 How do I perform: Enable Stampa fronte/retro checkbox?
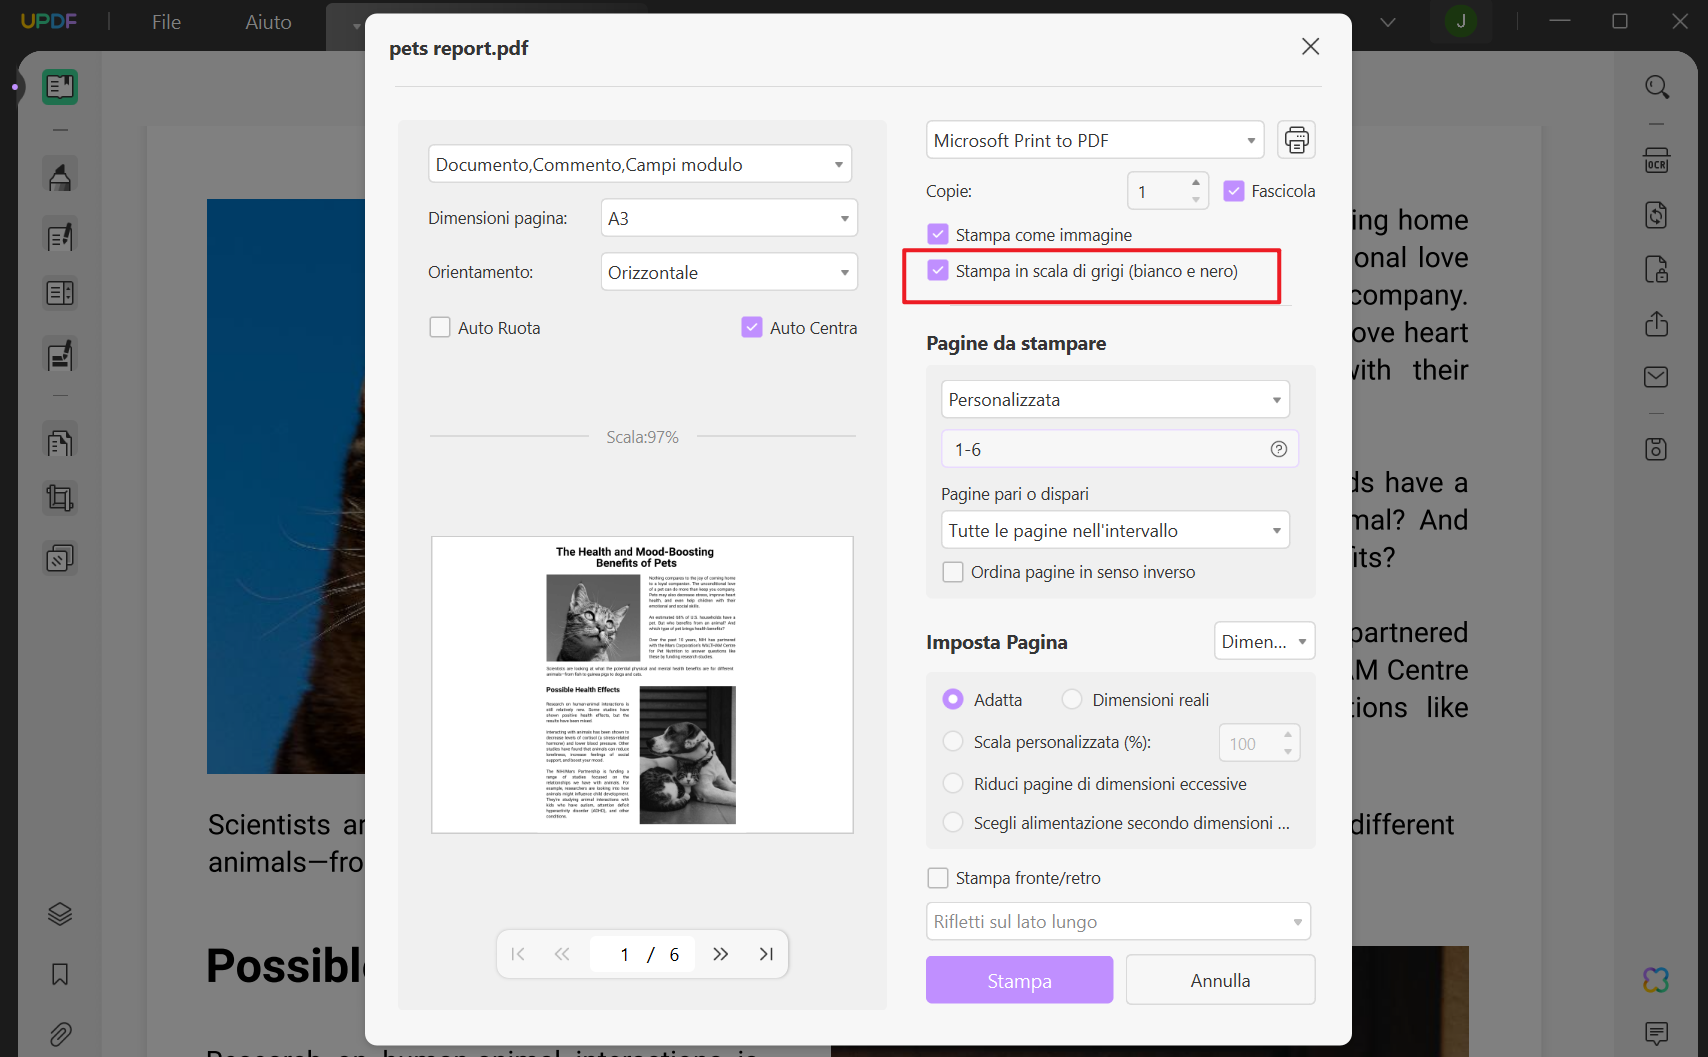tap(938, 878)
